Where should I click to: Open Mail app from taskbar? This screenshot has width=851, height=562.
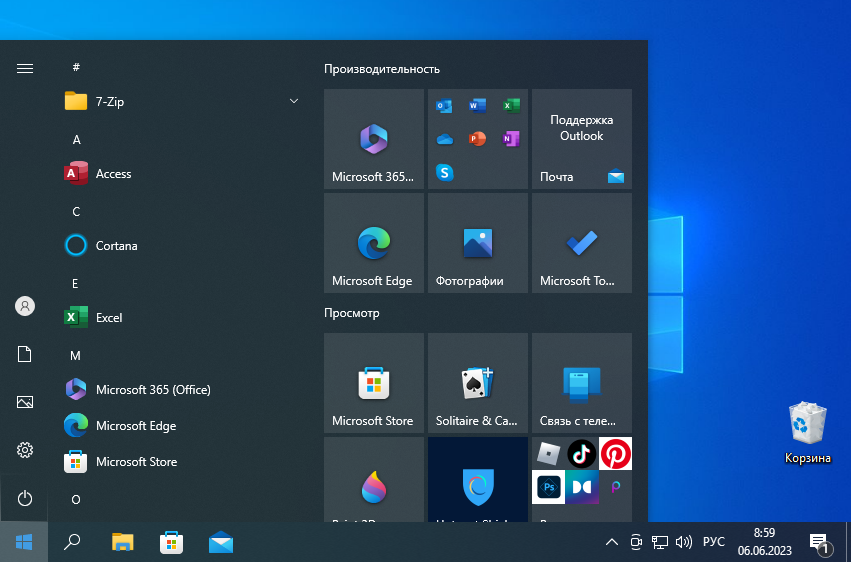click(221, 542)
